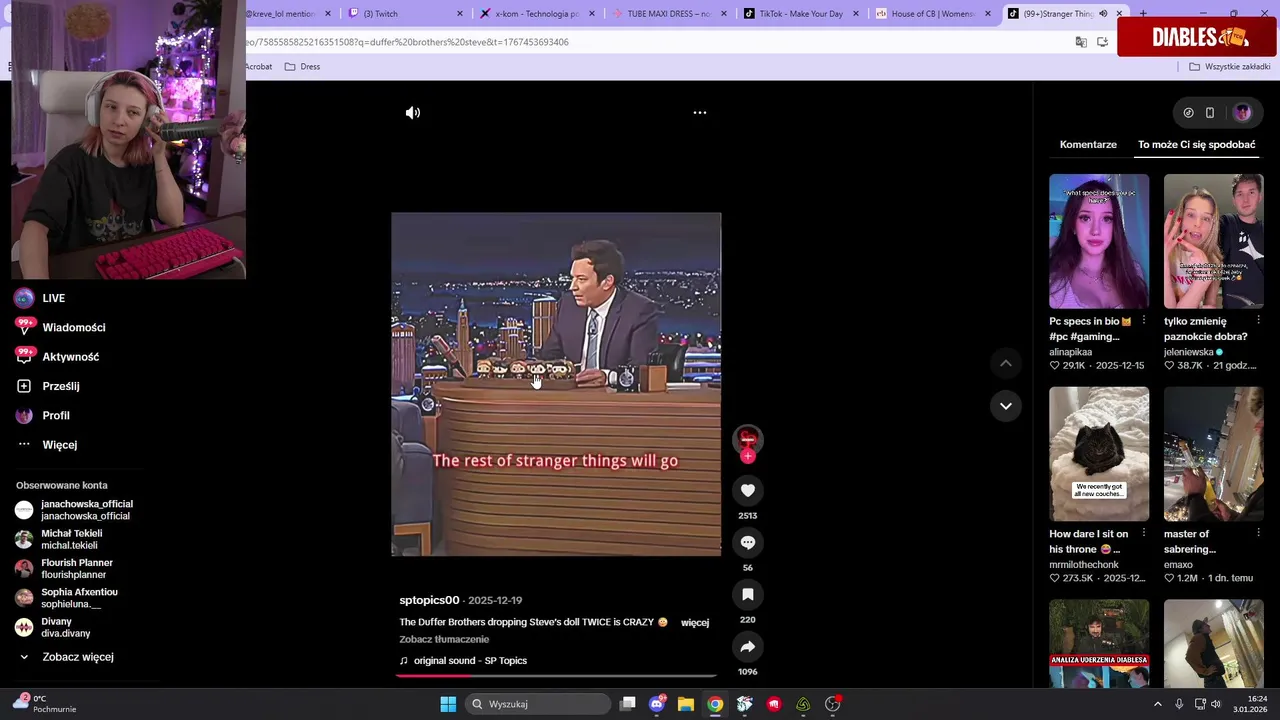Image resolution: width=1280 pixels, height=720 pixels.
Task: Open the green triangle app on the taskbar
Action: pos(803,704)
